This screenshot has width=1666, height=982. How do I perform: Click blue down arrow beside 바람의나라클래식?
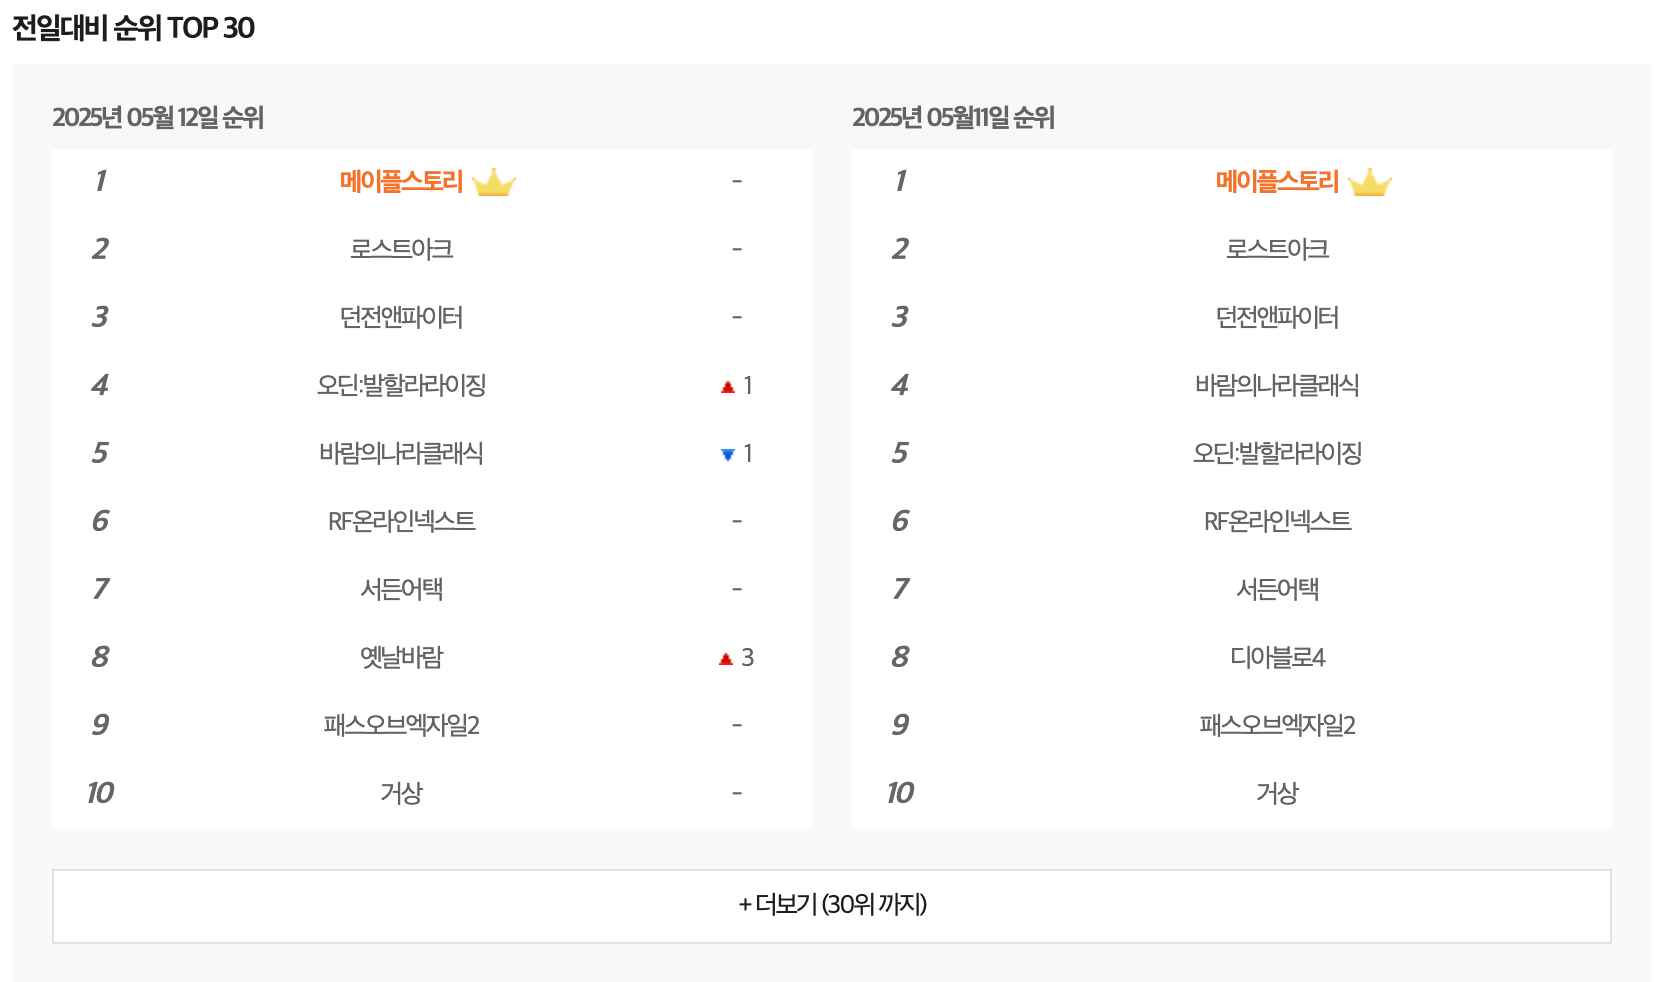click(x=728, y=455)
